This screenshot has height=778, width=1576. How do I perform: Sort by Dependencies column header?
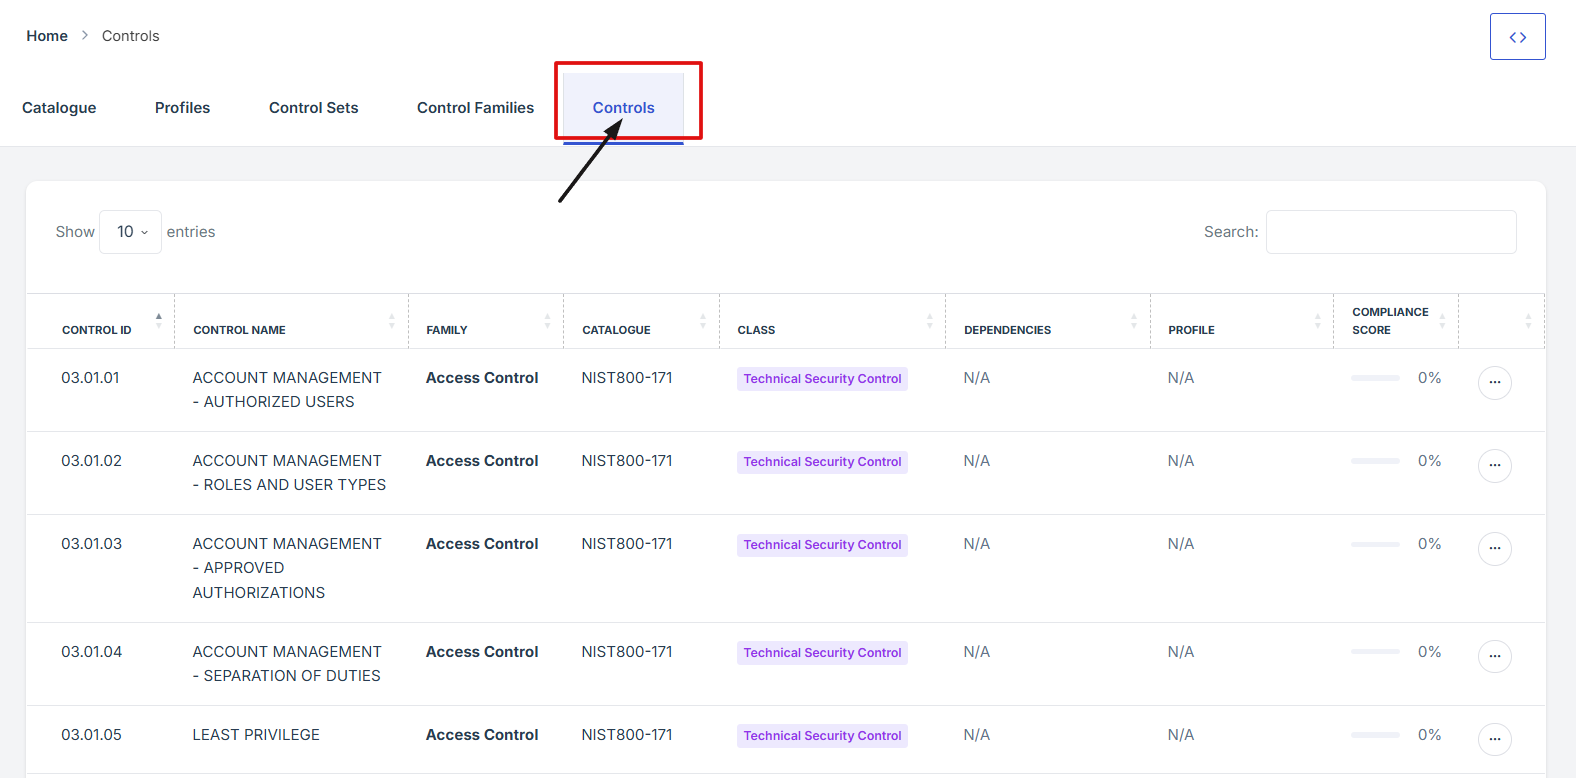(x=1007, y=330)
